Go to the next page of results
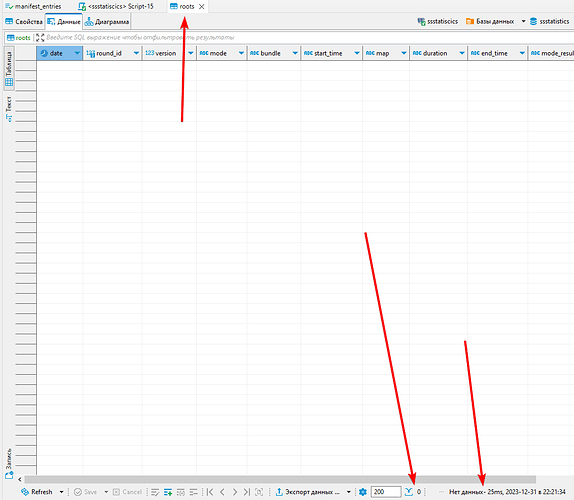The image size is (574, 500). pos(235,492)
